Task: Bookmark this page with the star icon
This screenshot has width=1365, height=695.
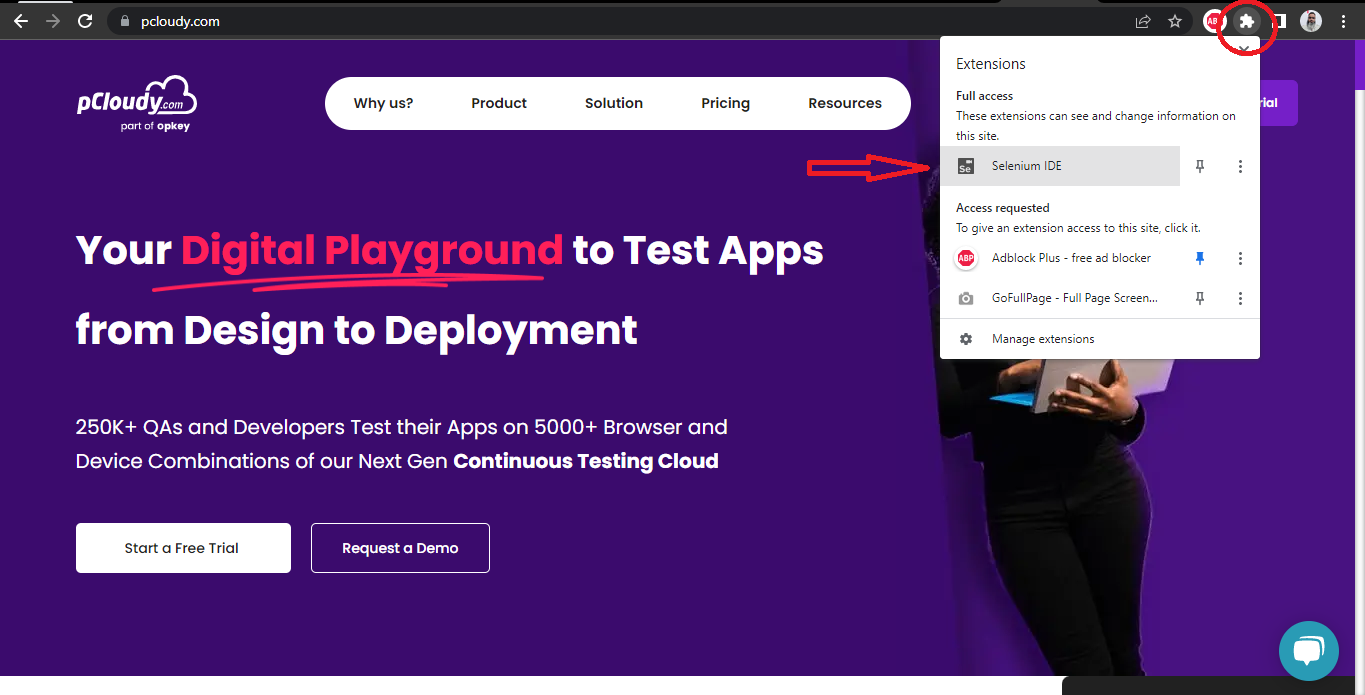Action: 1175,21
